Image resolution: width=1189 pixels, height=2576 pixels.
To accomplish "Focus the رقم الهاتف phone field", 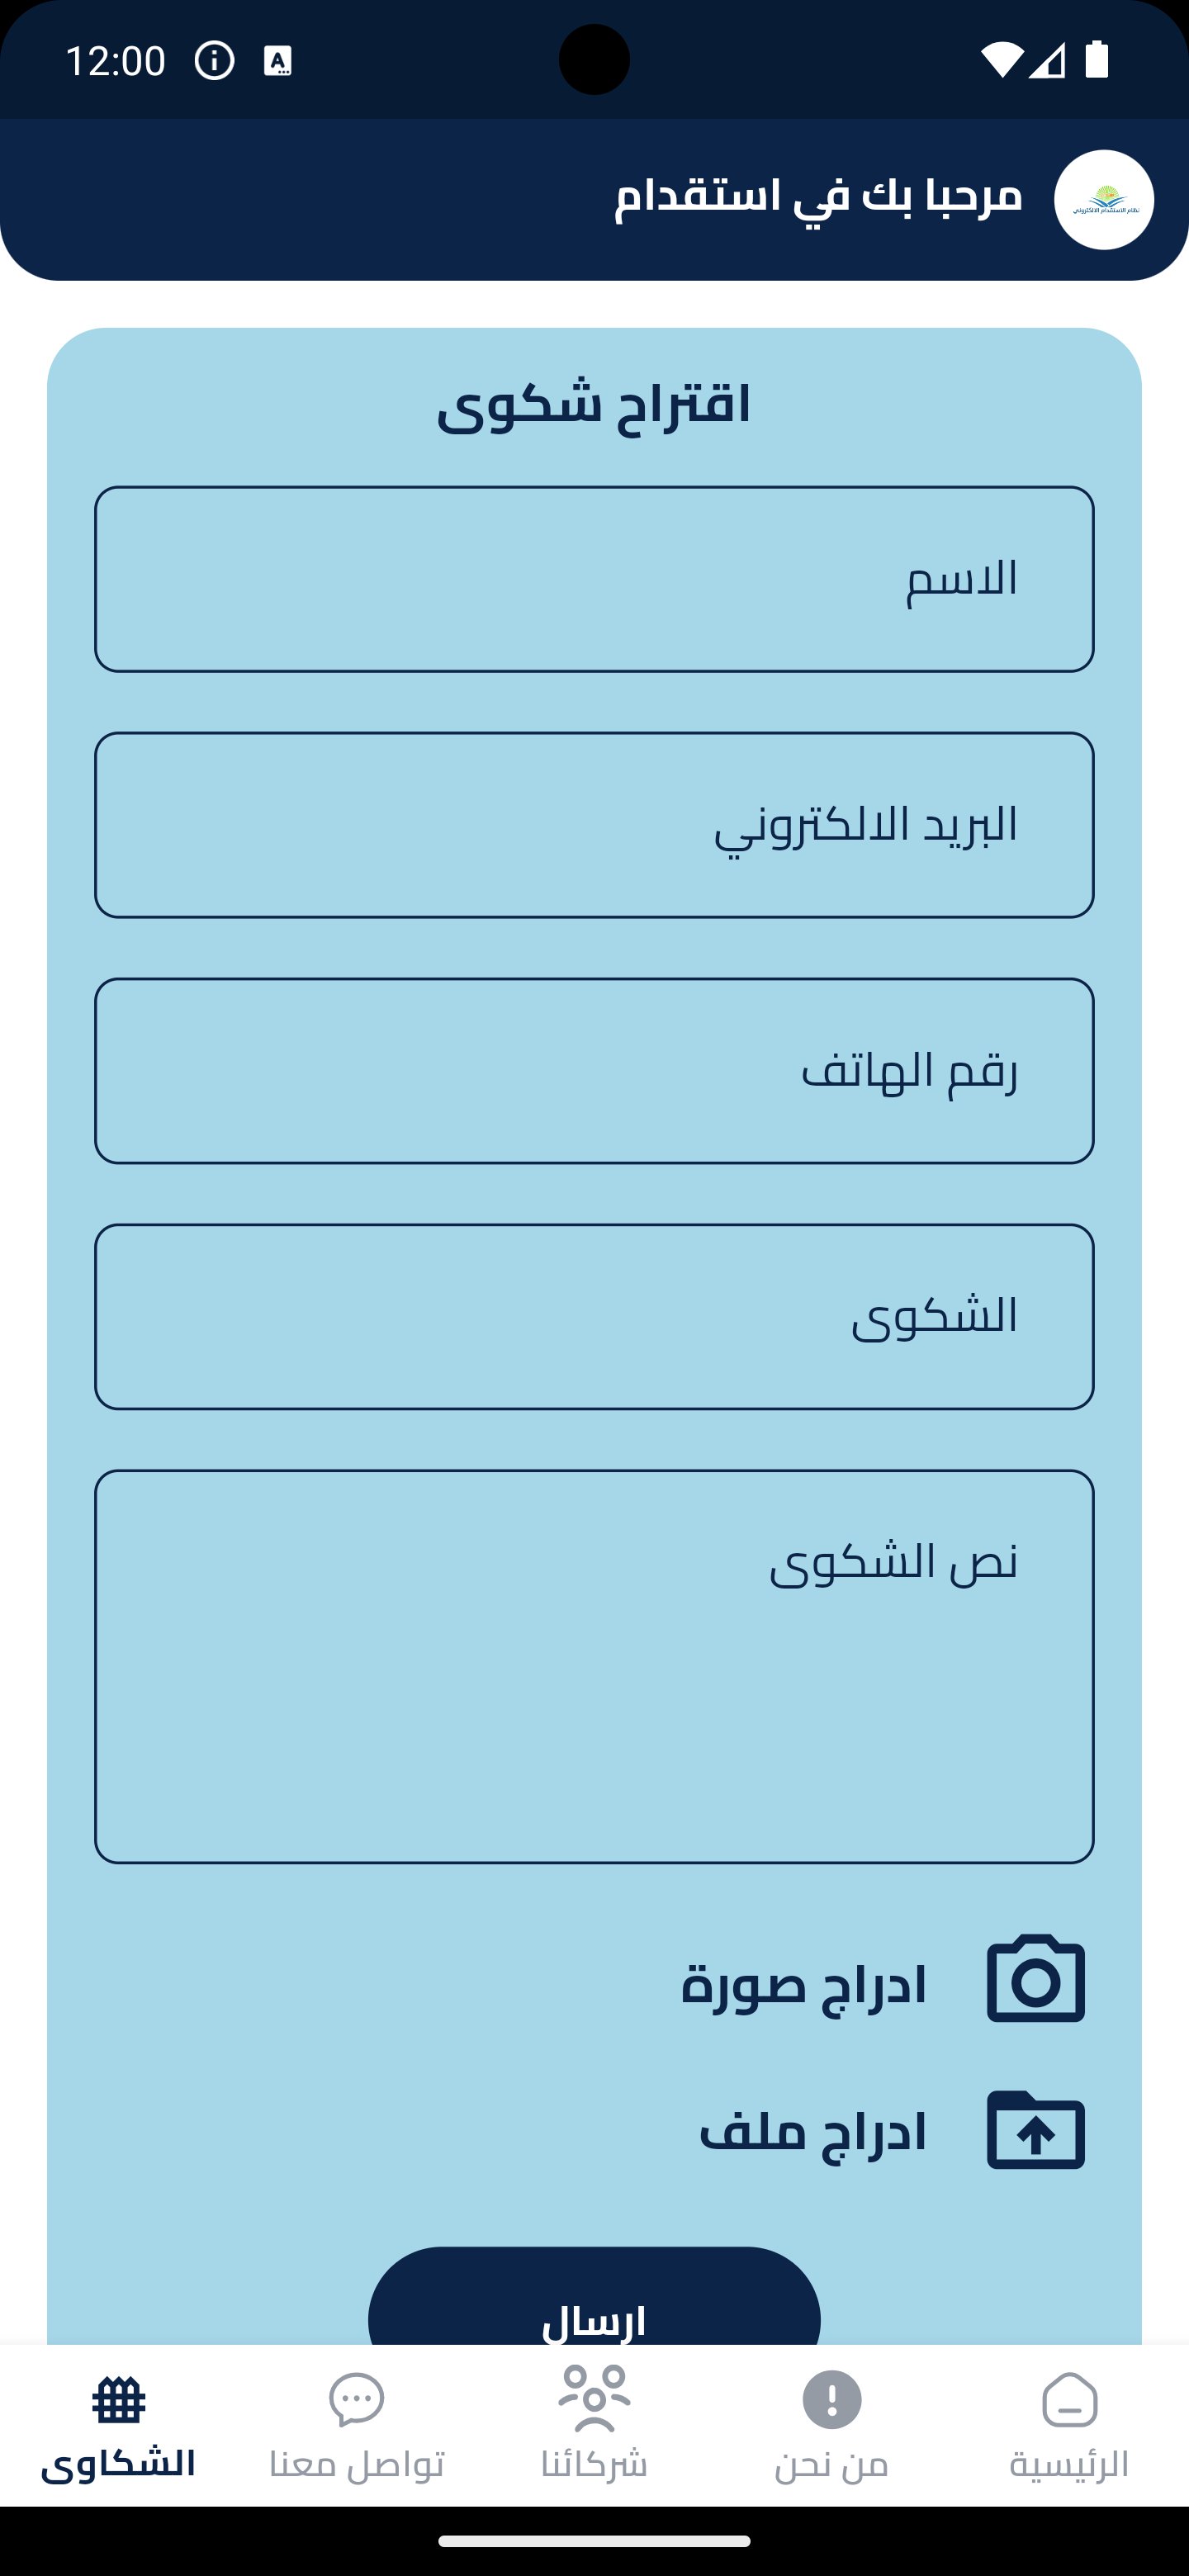I will coord(594,1071).
